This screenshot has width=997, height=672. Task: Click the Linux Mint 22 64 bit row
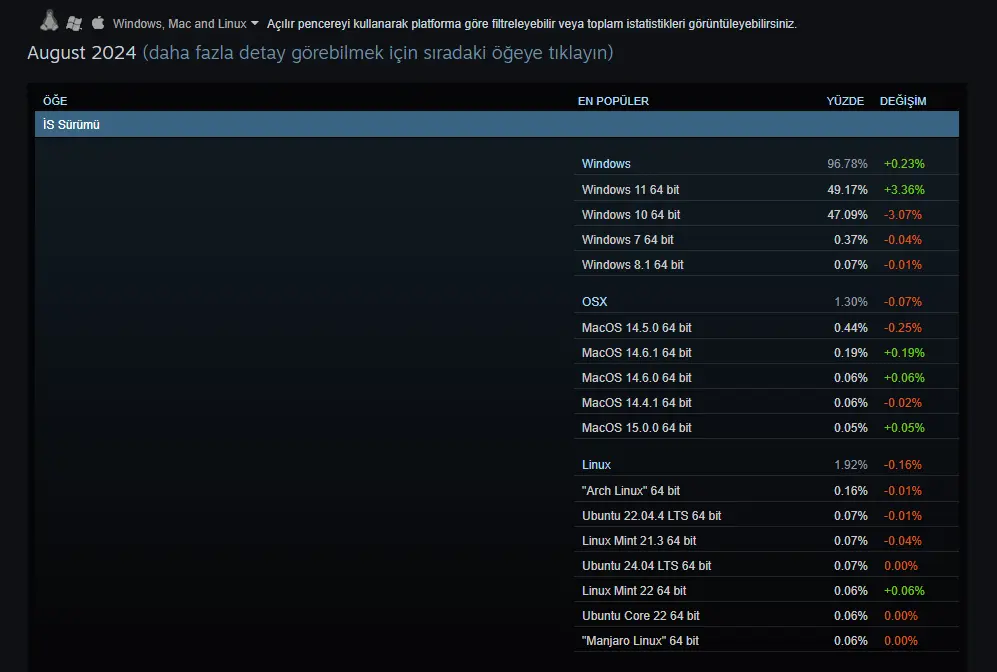pos(766,591)
